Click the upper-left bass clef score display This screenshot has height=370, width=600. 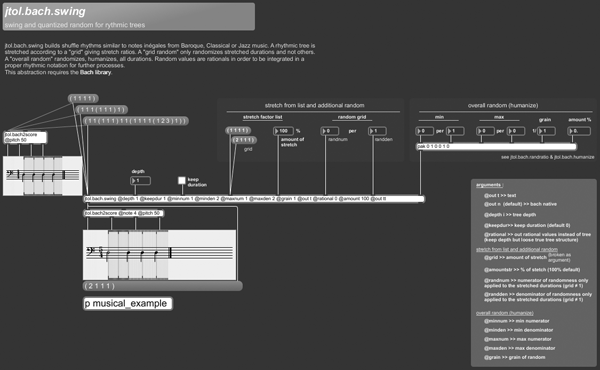point(42,176)
